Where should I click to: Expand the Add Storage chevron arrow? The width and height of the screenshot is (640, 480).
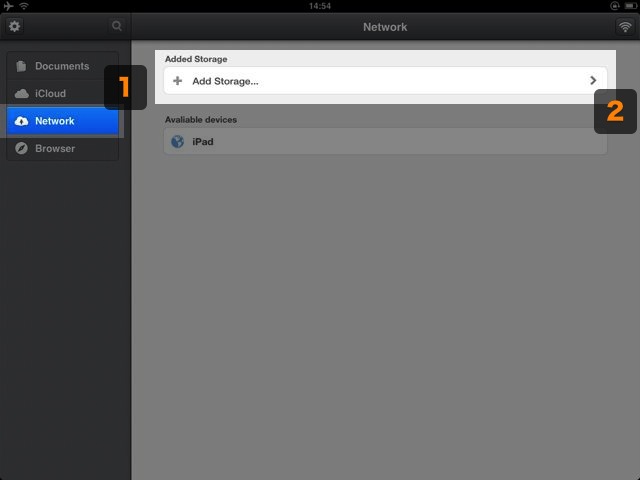[593, 80]
